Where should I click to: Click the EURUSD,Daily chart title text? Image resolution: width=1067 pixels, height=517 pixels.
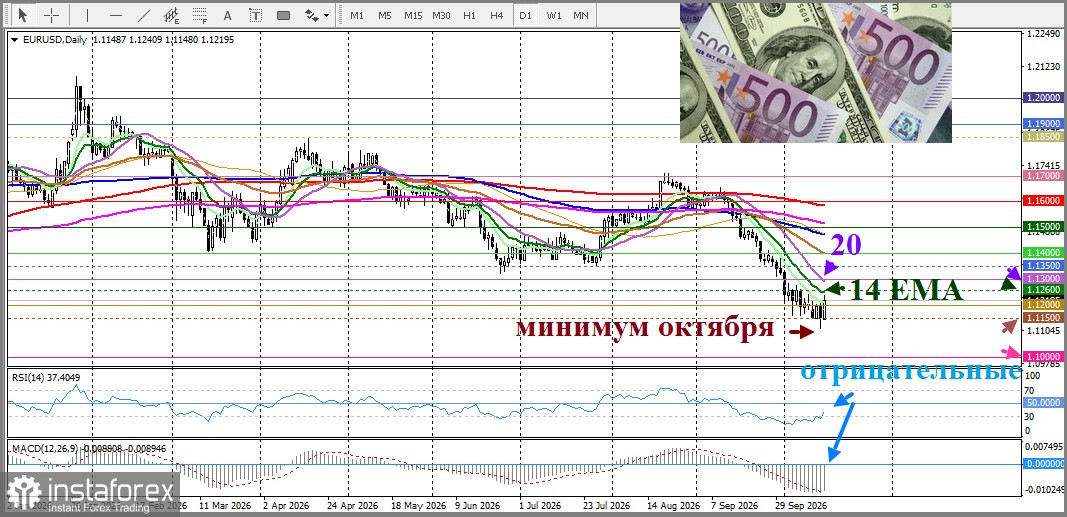coord(54,39)
